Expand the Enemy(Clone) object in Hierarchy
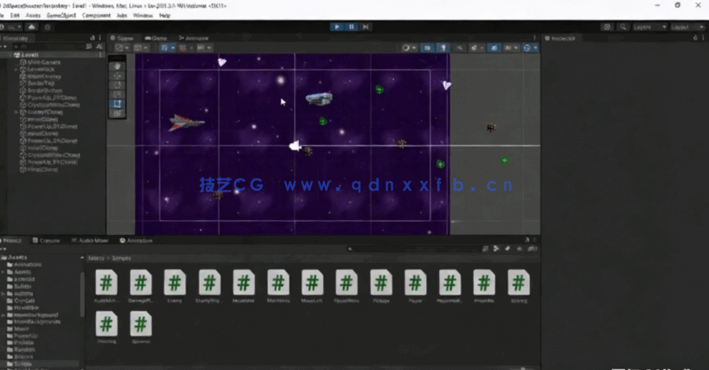Screen dimensions: 709x370 pos(17,112)
